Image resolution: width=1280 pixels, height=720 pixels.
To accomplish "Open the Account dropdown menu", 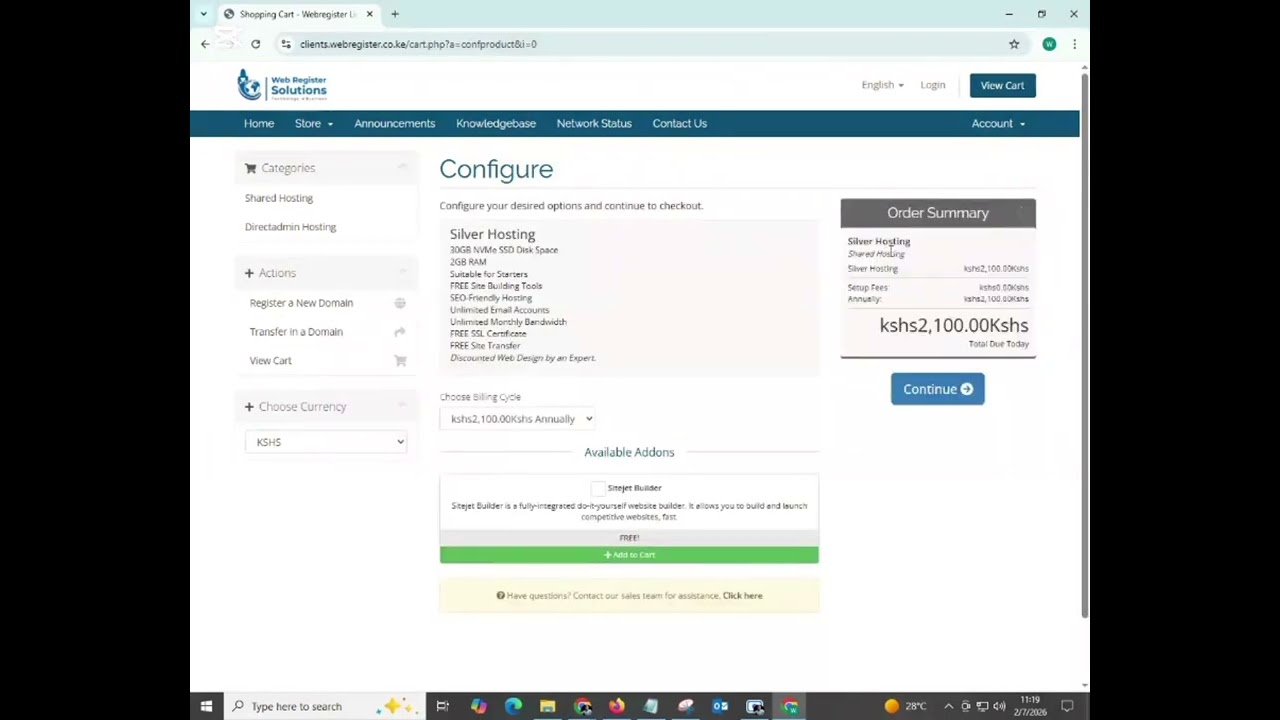I will (x=998, y=123).
